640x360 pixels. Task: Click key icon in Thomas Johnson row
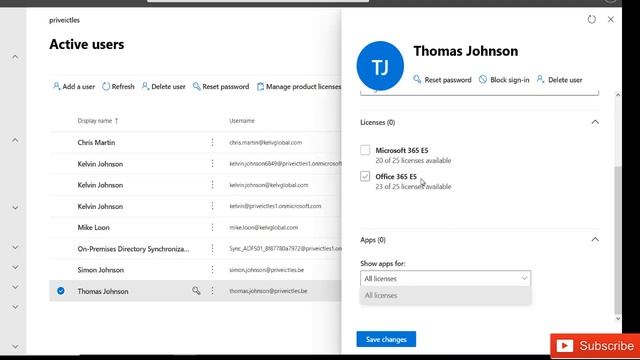point(196,291)
